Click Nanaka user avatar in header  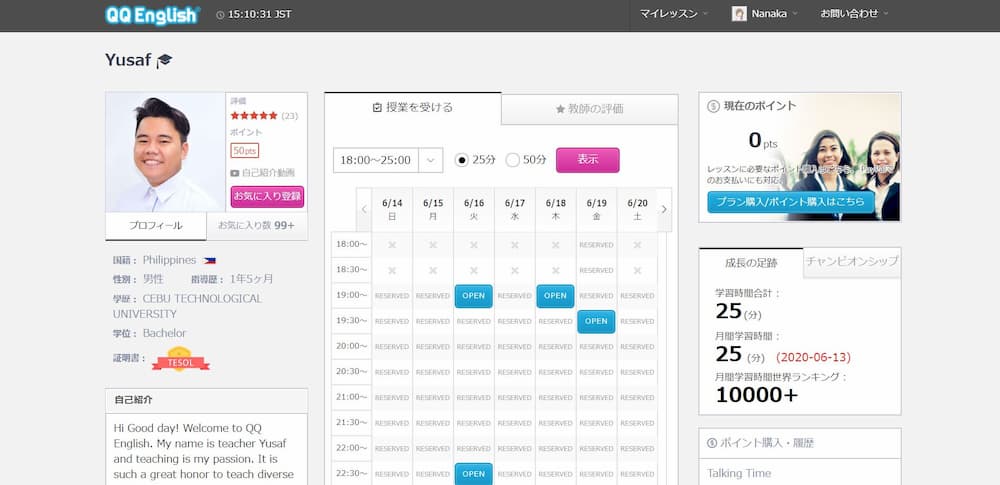coord(739,14)
